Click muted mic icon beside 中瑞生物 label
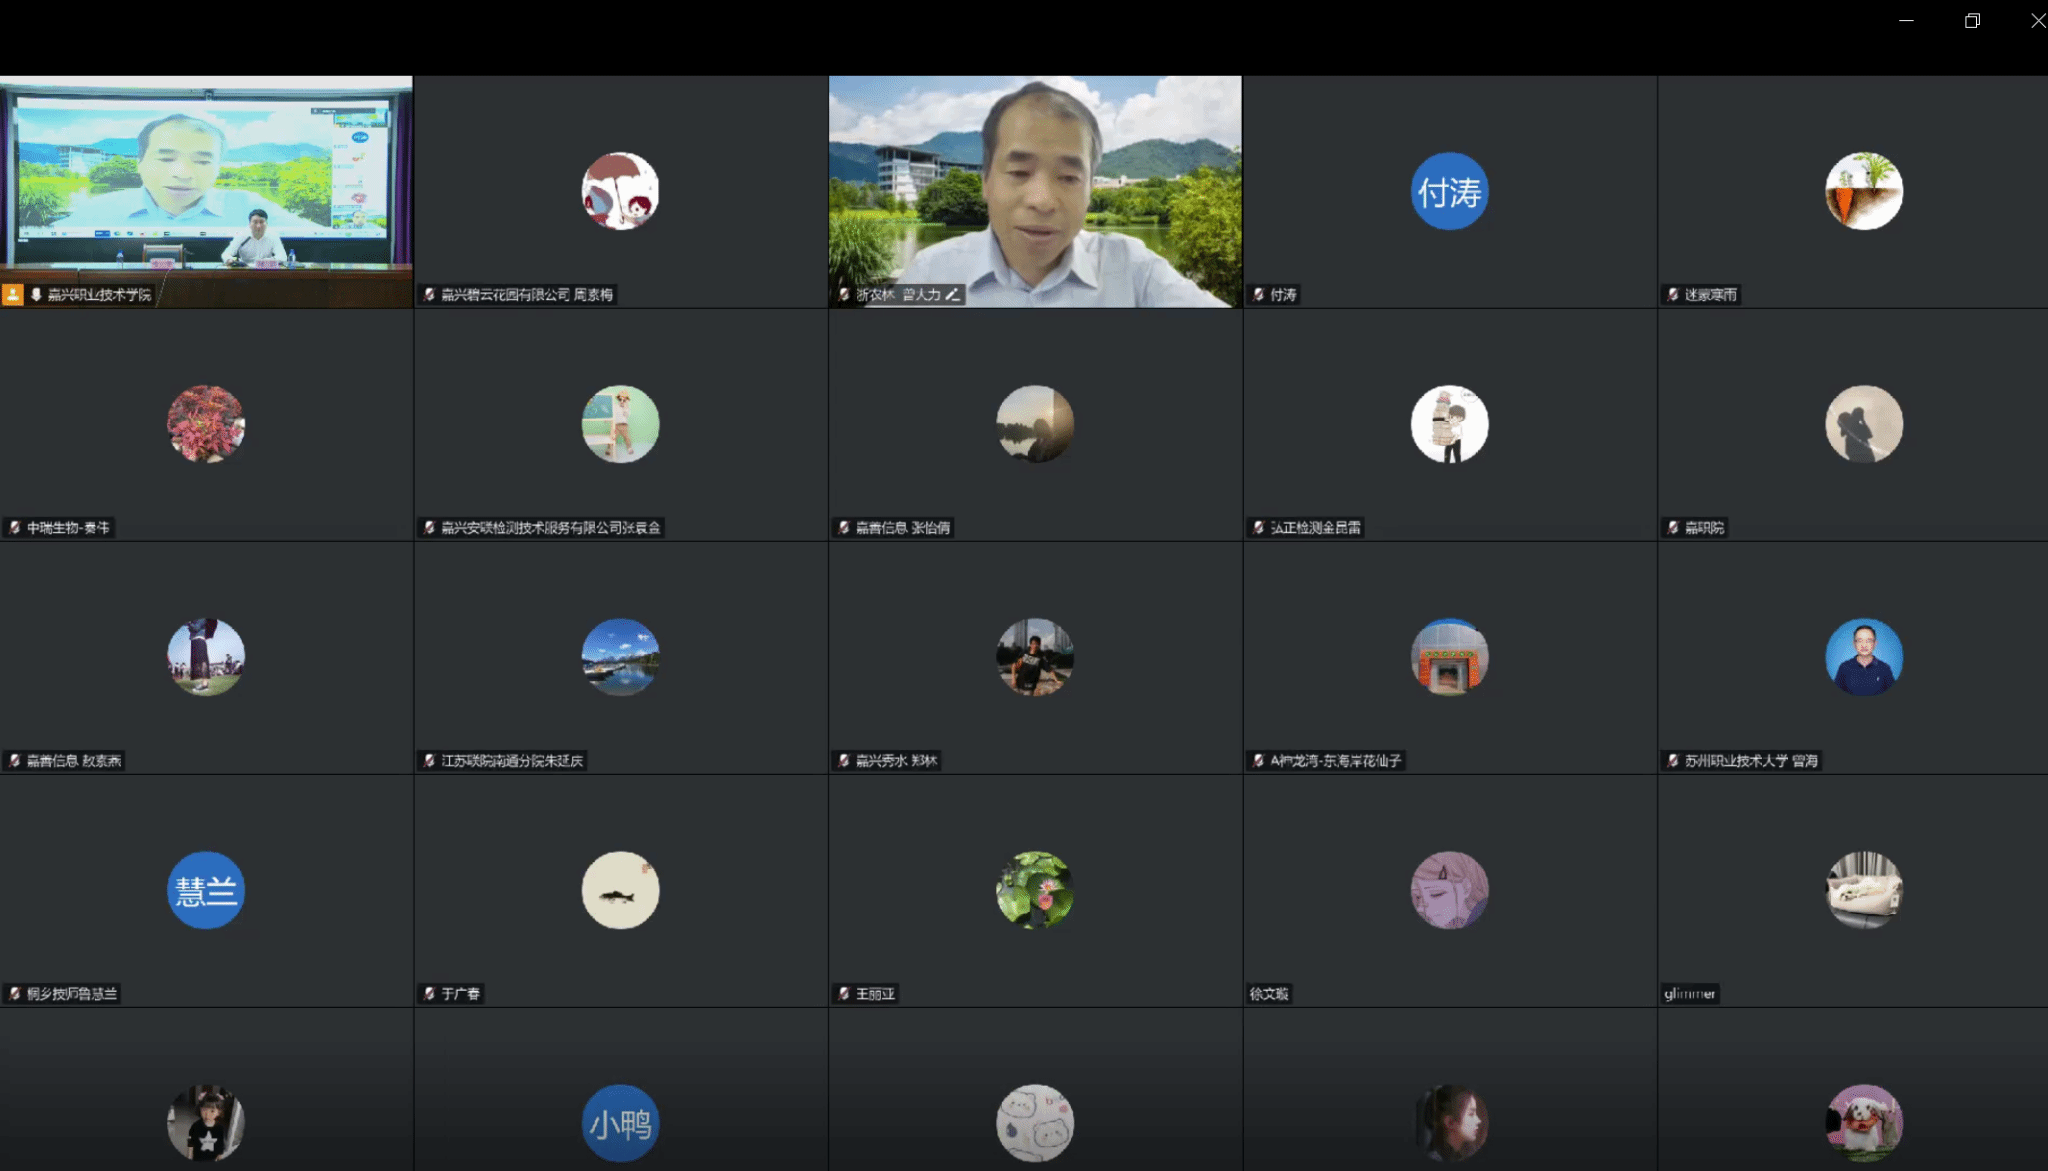 [x=15, y=527]
